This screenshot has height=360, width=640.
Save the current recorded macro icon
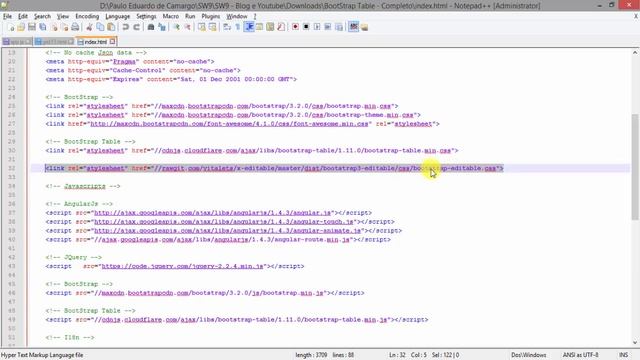(339, 27)
